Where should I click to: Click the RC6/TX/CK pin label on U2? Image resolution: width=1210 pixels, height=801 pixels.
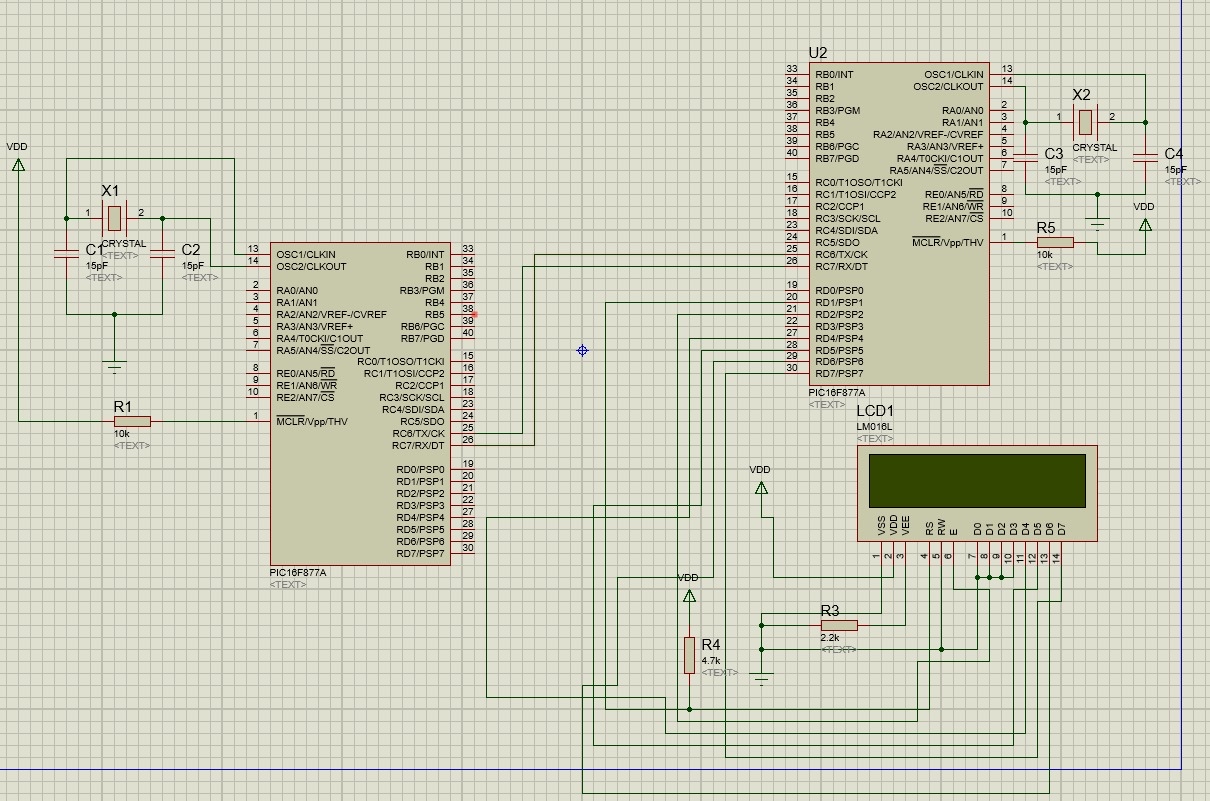840,255
